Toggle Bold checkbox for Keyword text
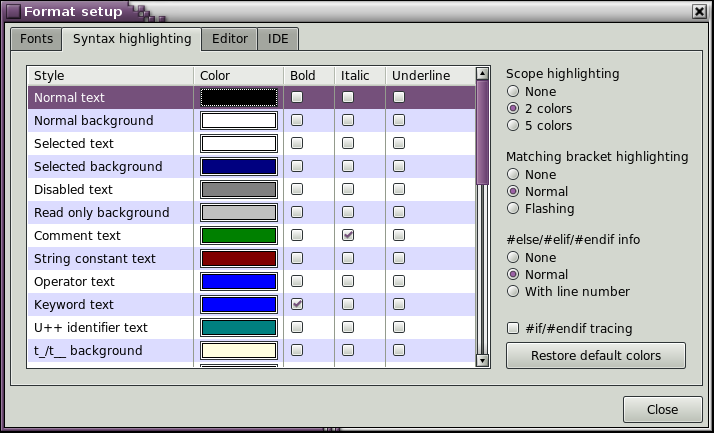 tap(297, 304)
